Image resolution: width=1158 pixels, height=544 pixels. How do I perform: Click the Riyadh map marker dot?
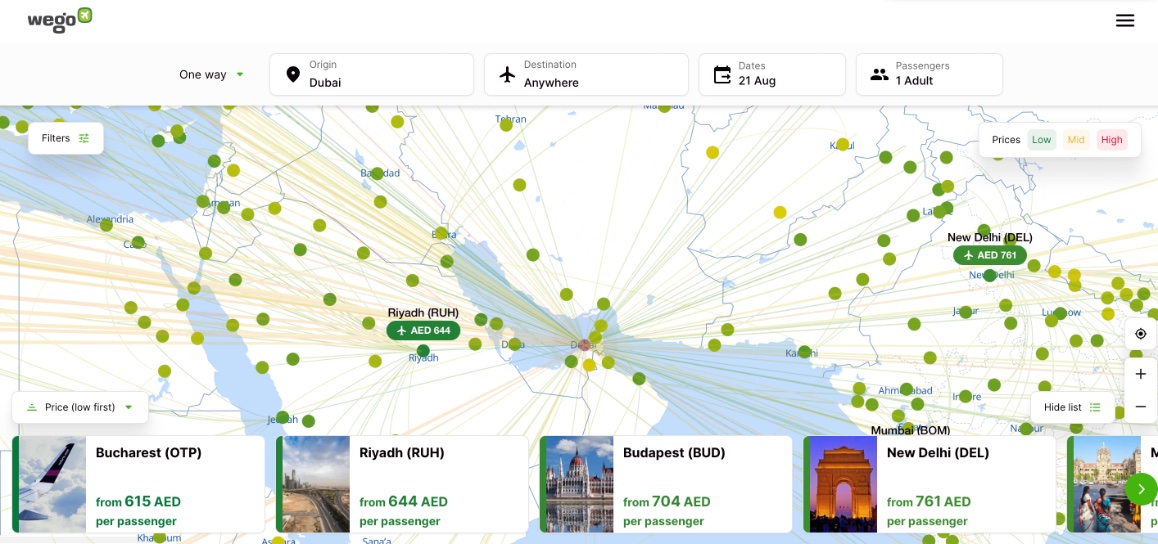click(x=423, y=351)
